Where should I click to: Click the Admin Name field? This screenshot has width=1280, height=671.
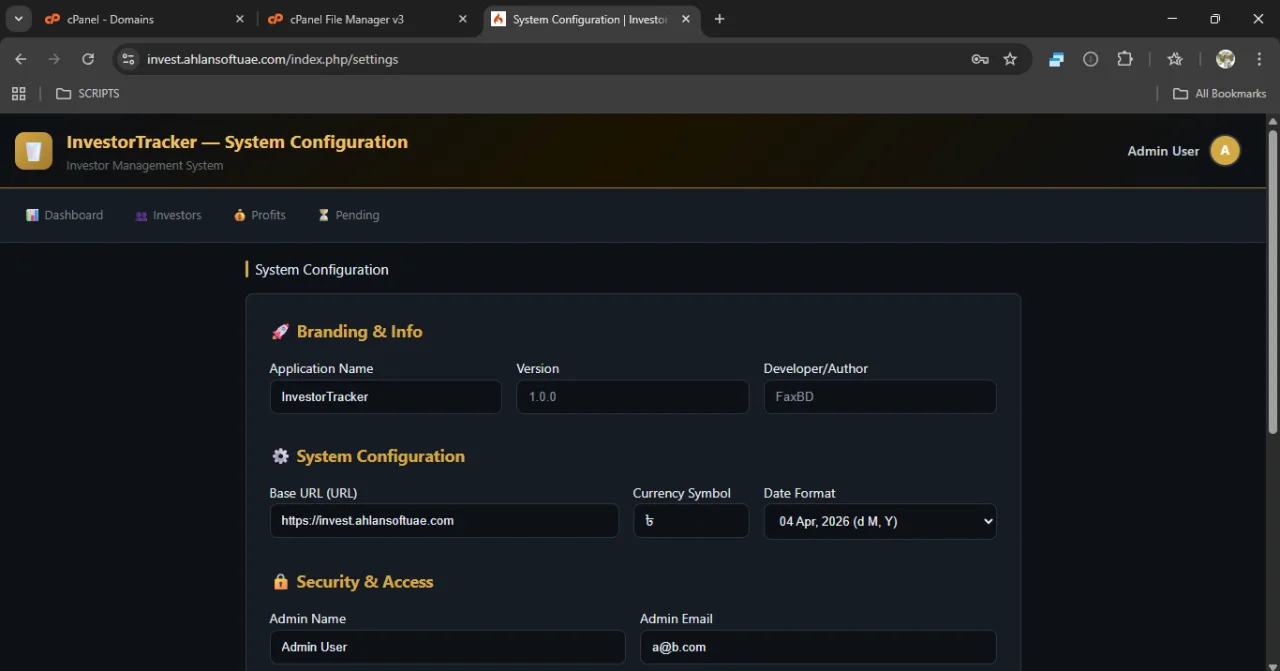coord(448,647)
